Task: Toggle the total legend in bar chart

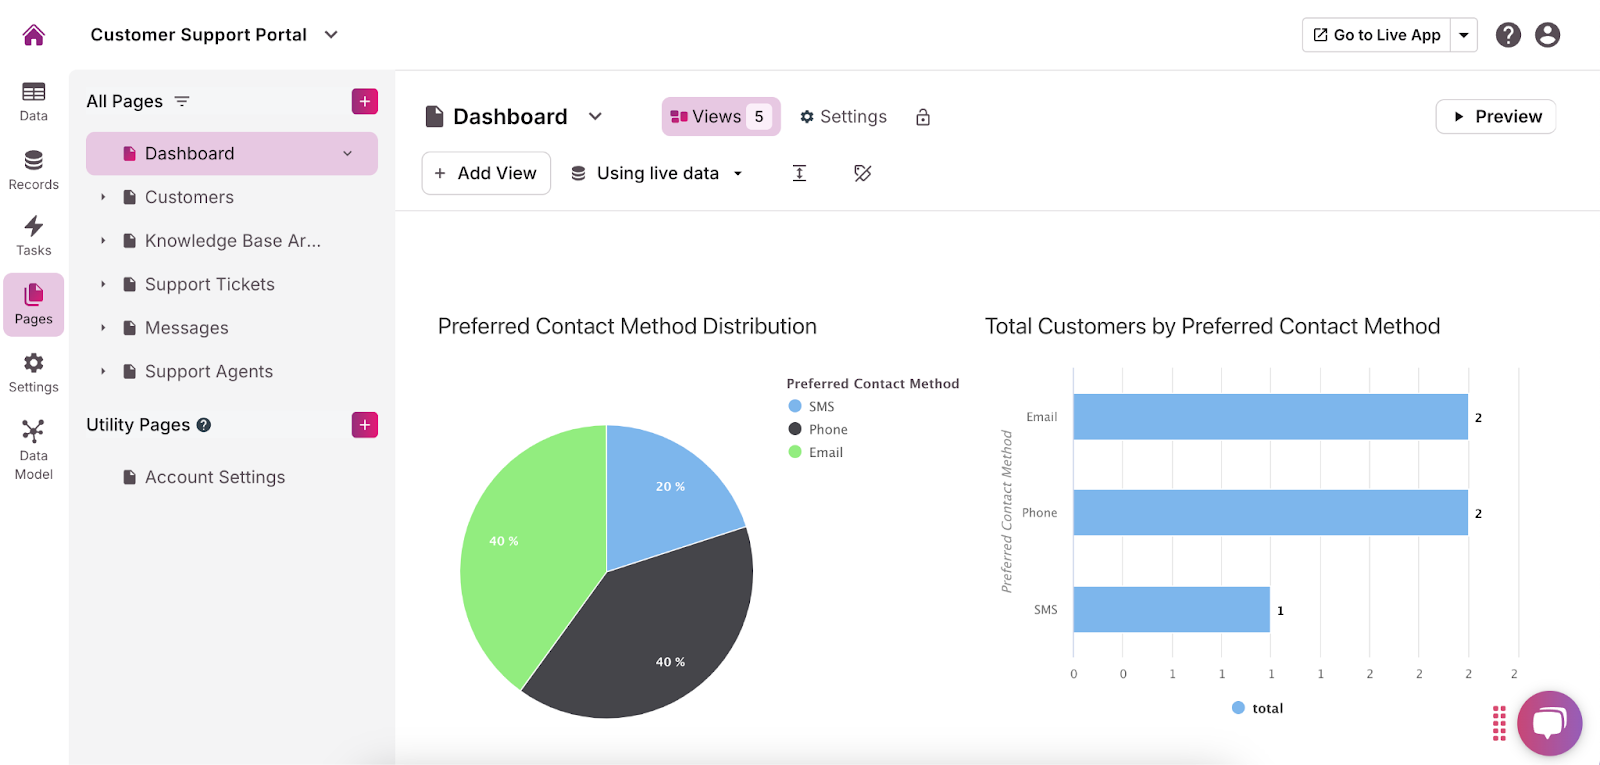Action: pos(1257,708)
